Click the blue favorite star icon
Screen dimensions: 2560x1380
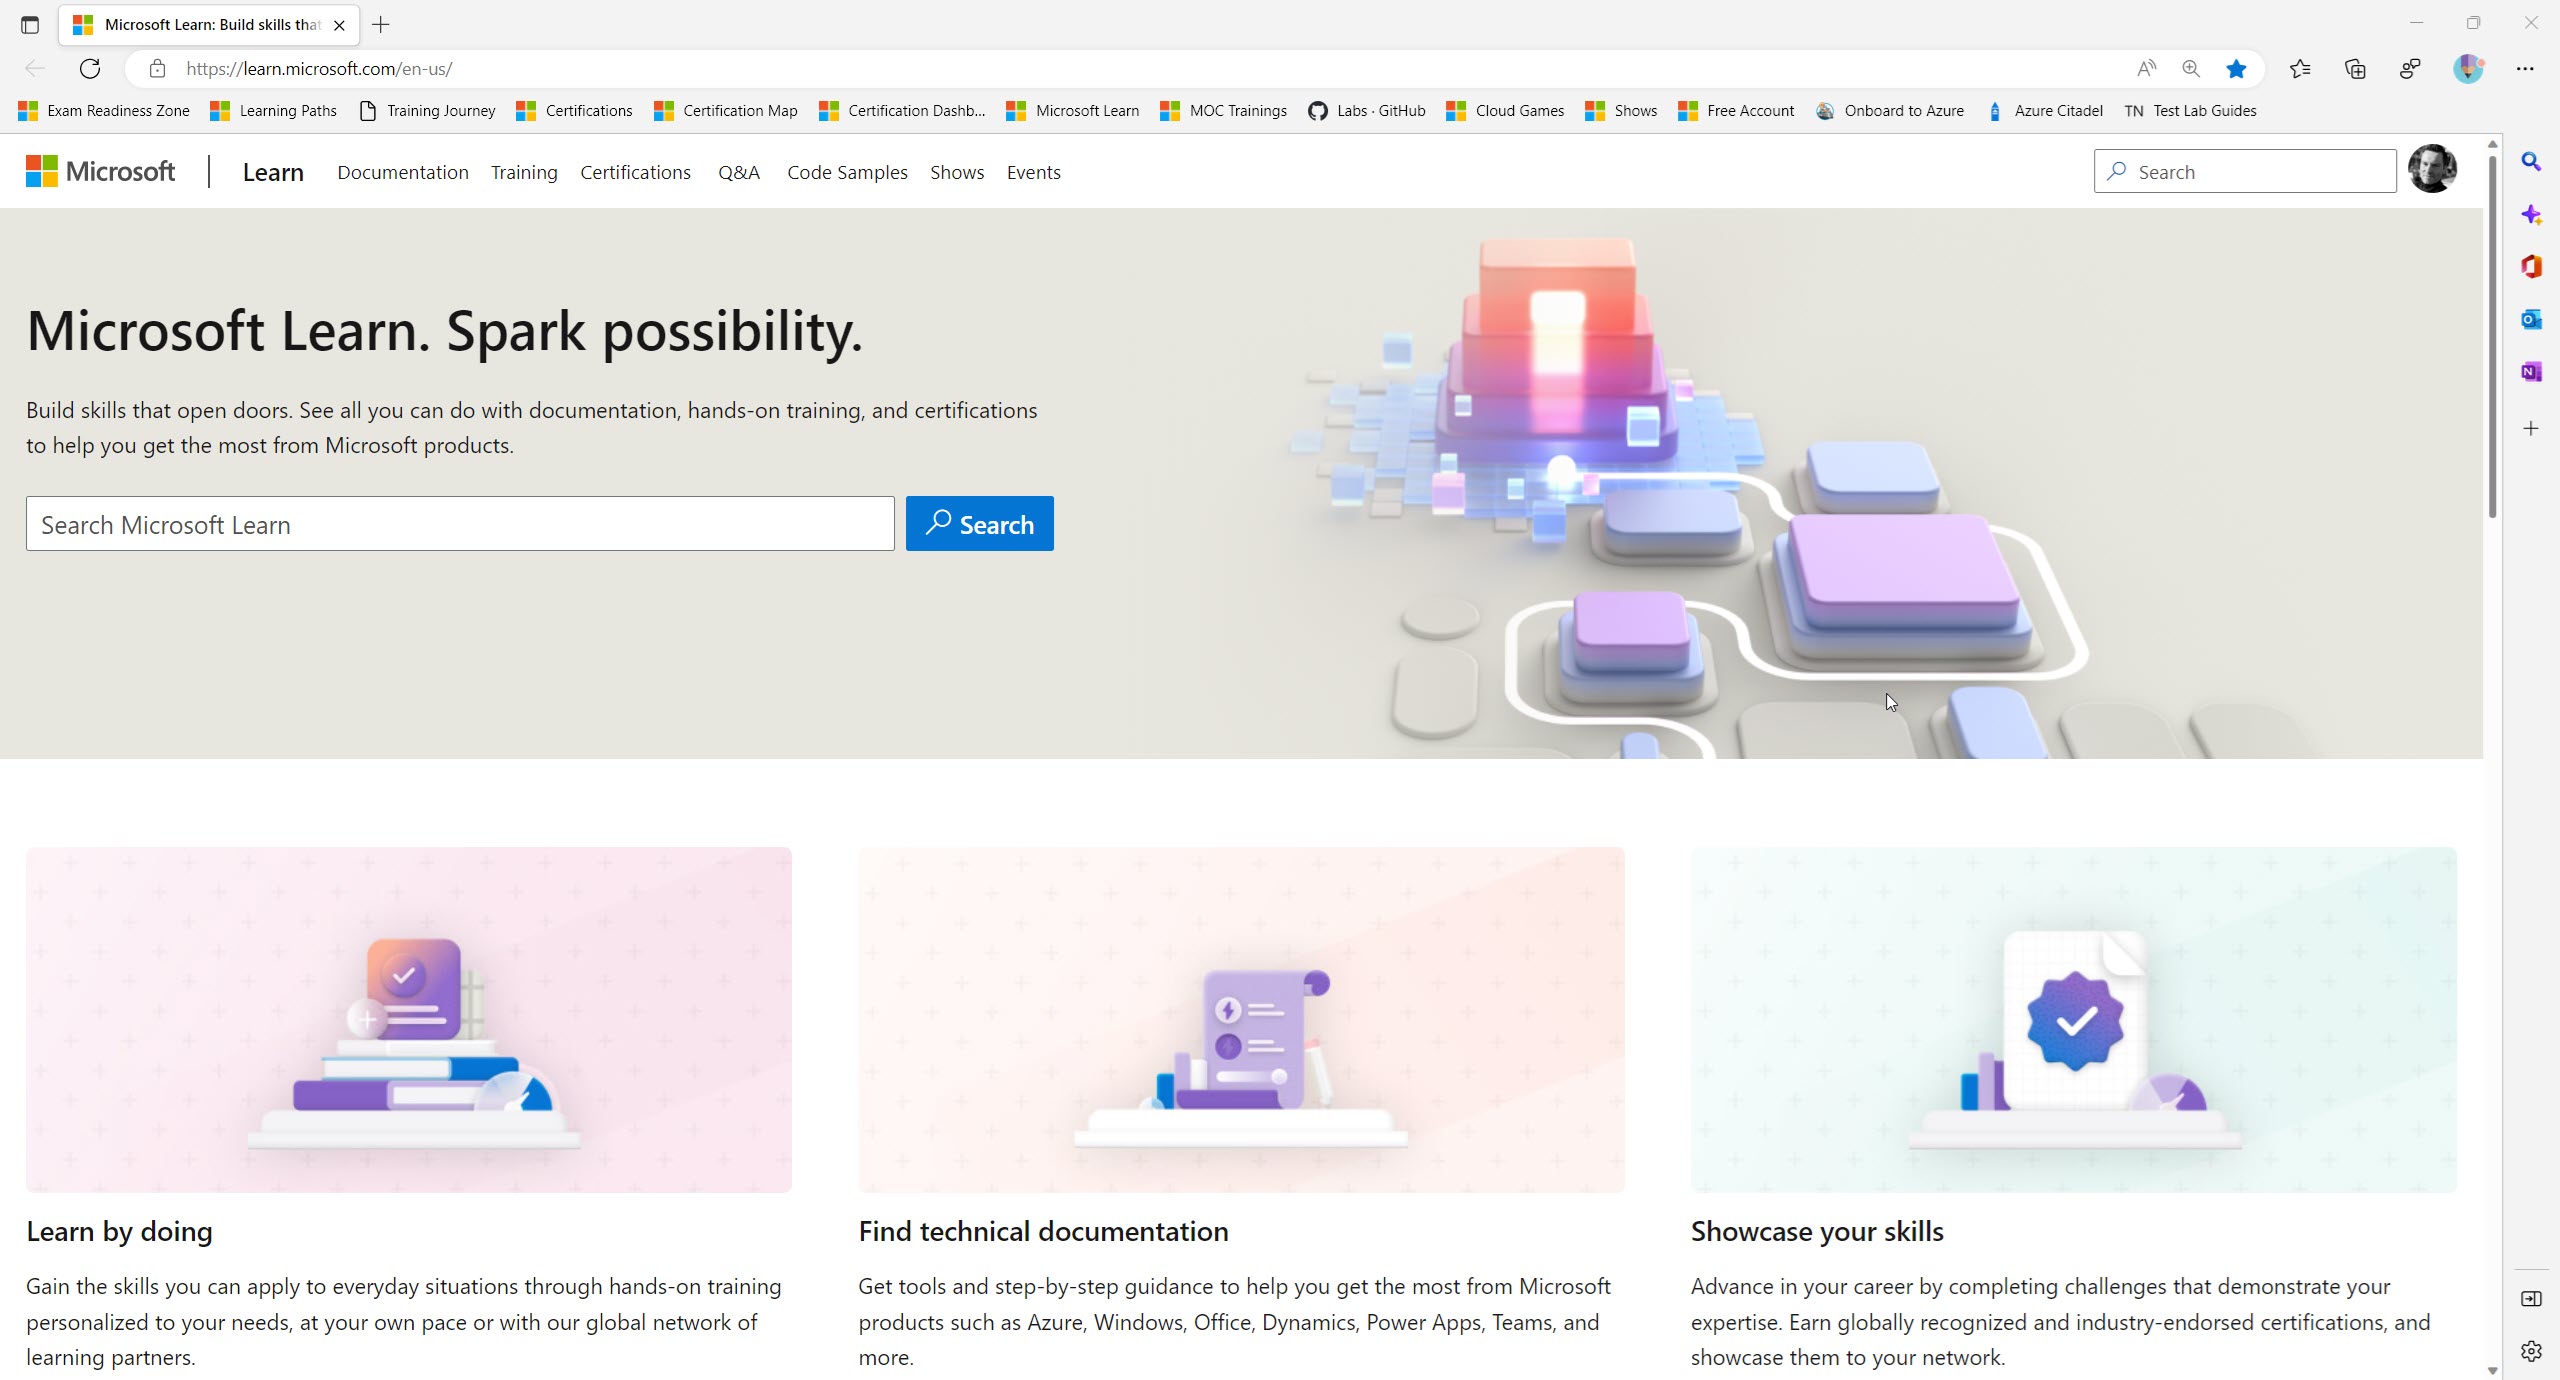pyautogui.click(x=2237, y=68)
